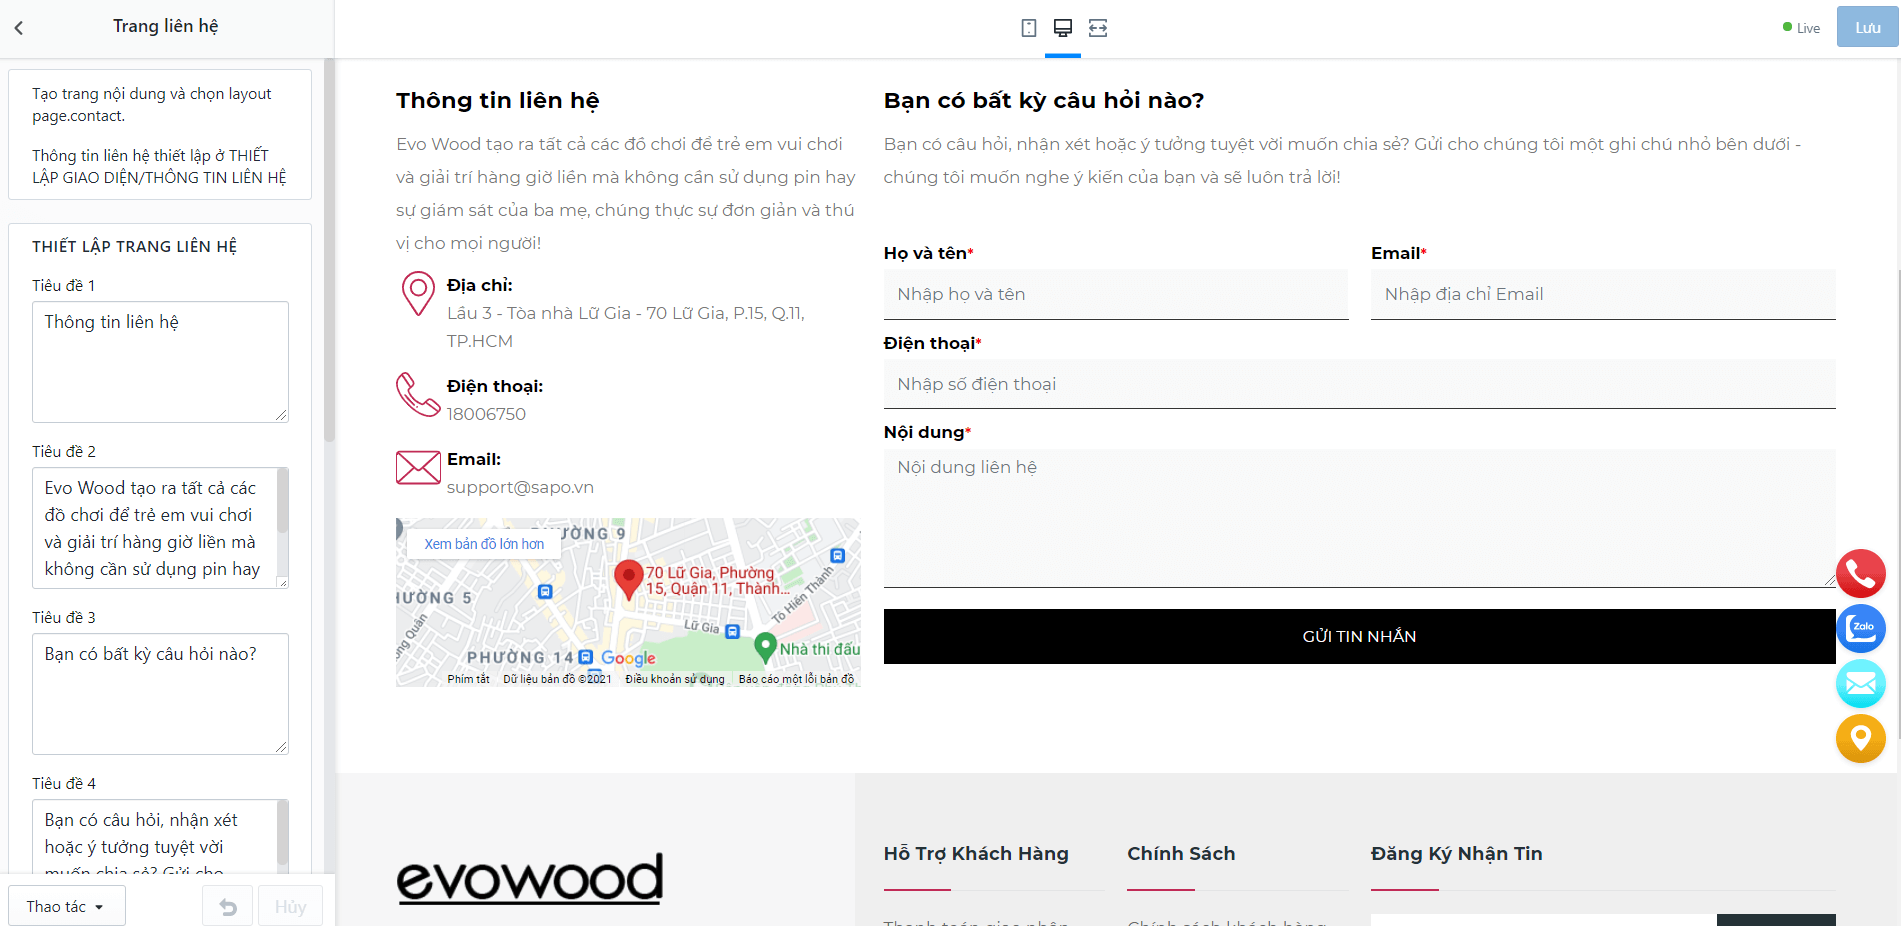The image size is (1901, 926).
Task: Click the Chính Sách footer heading
Action: click(x=1181, y=853)
